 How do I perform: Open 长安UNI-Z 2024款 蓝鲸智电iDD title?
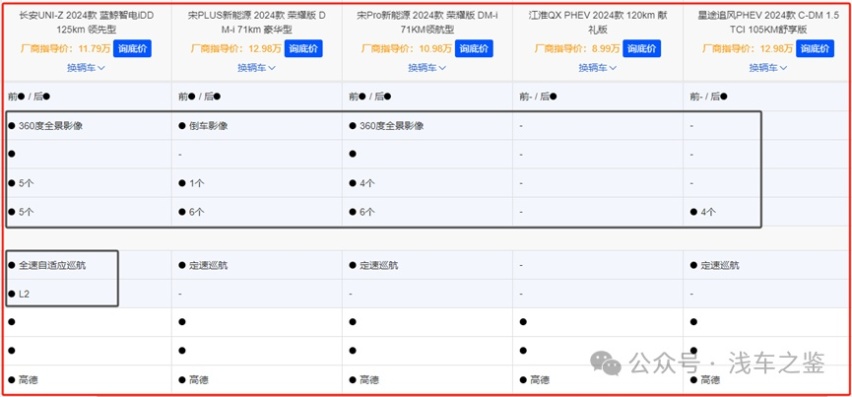click(x=86, y=22)
